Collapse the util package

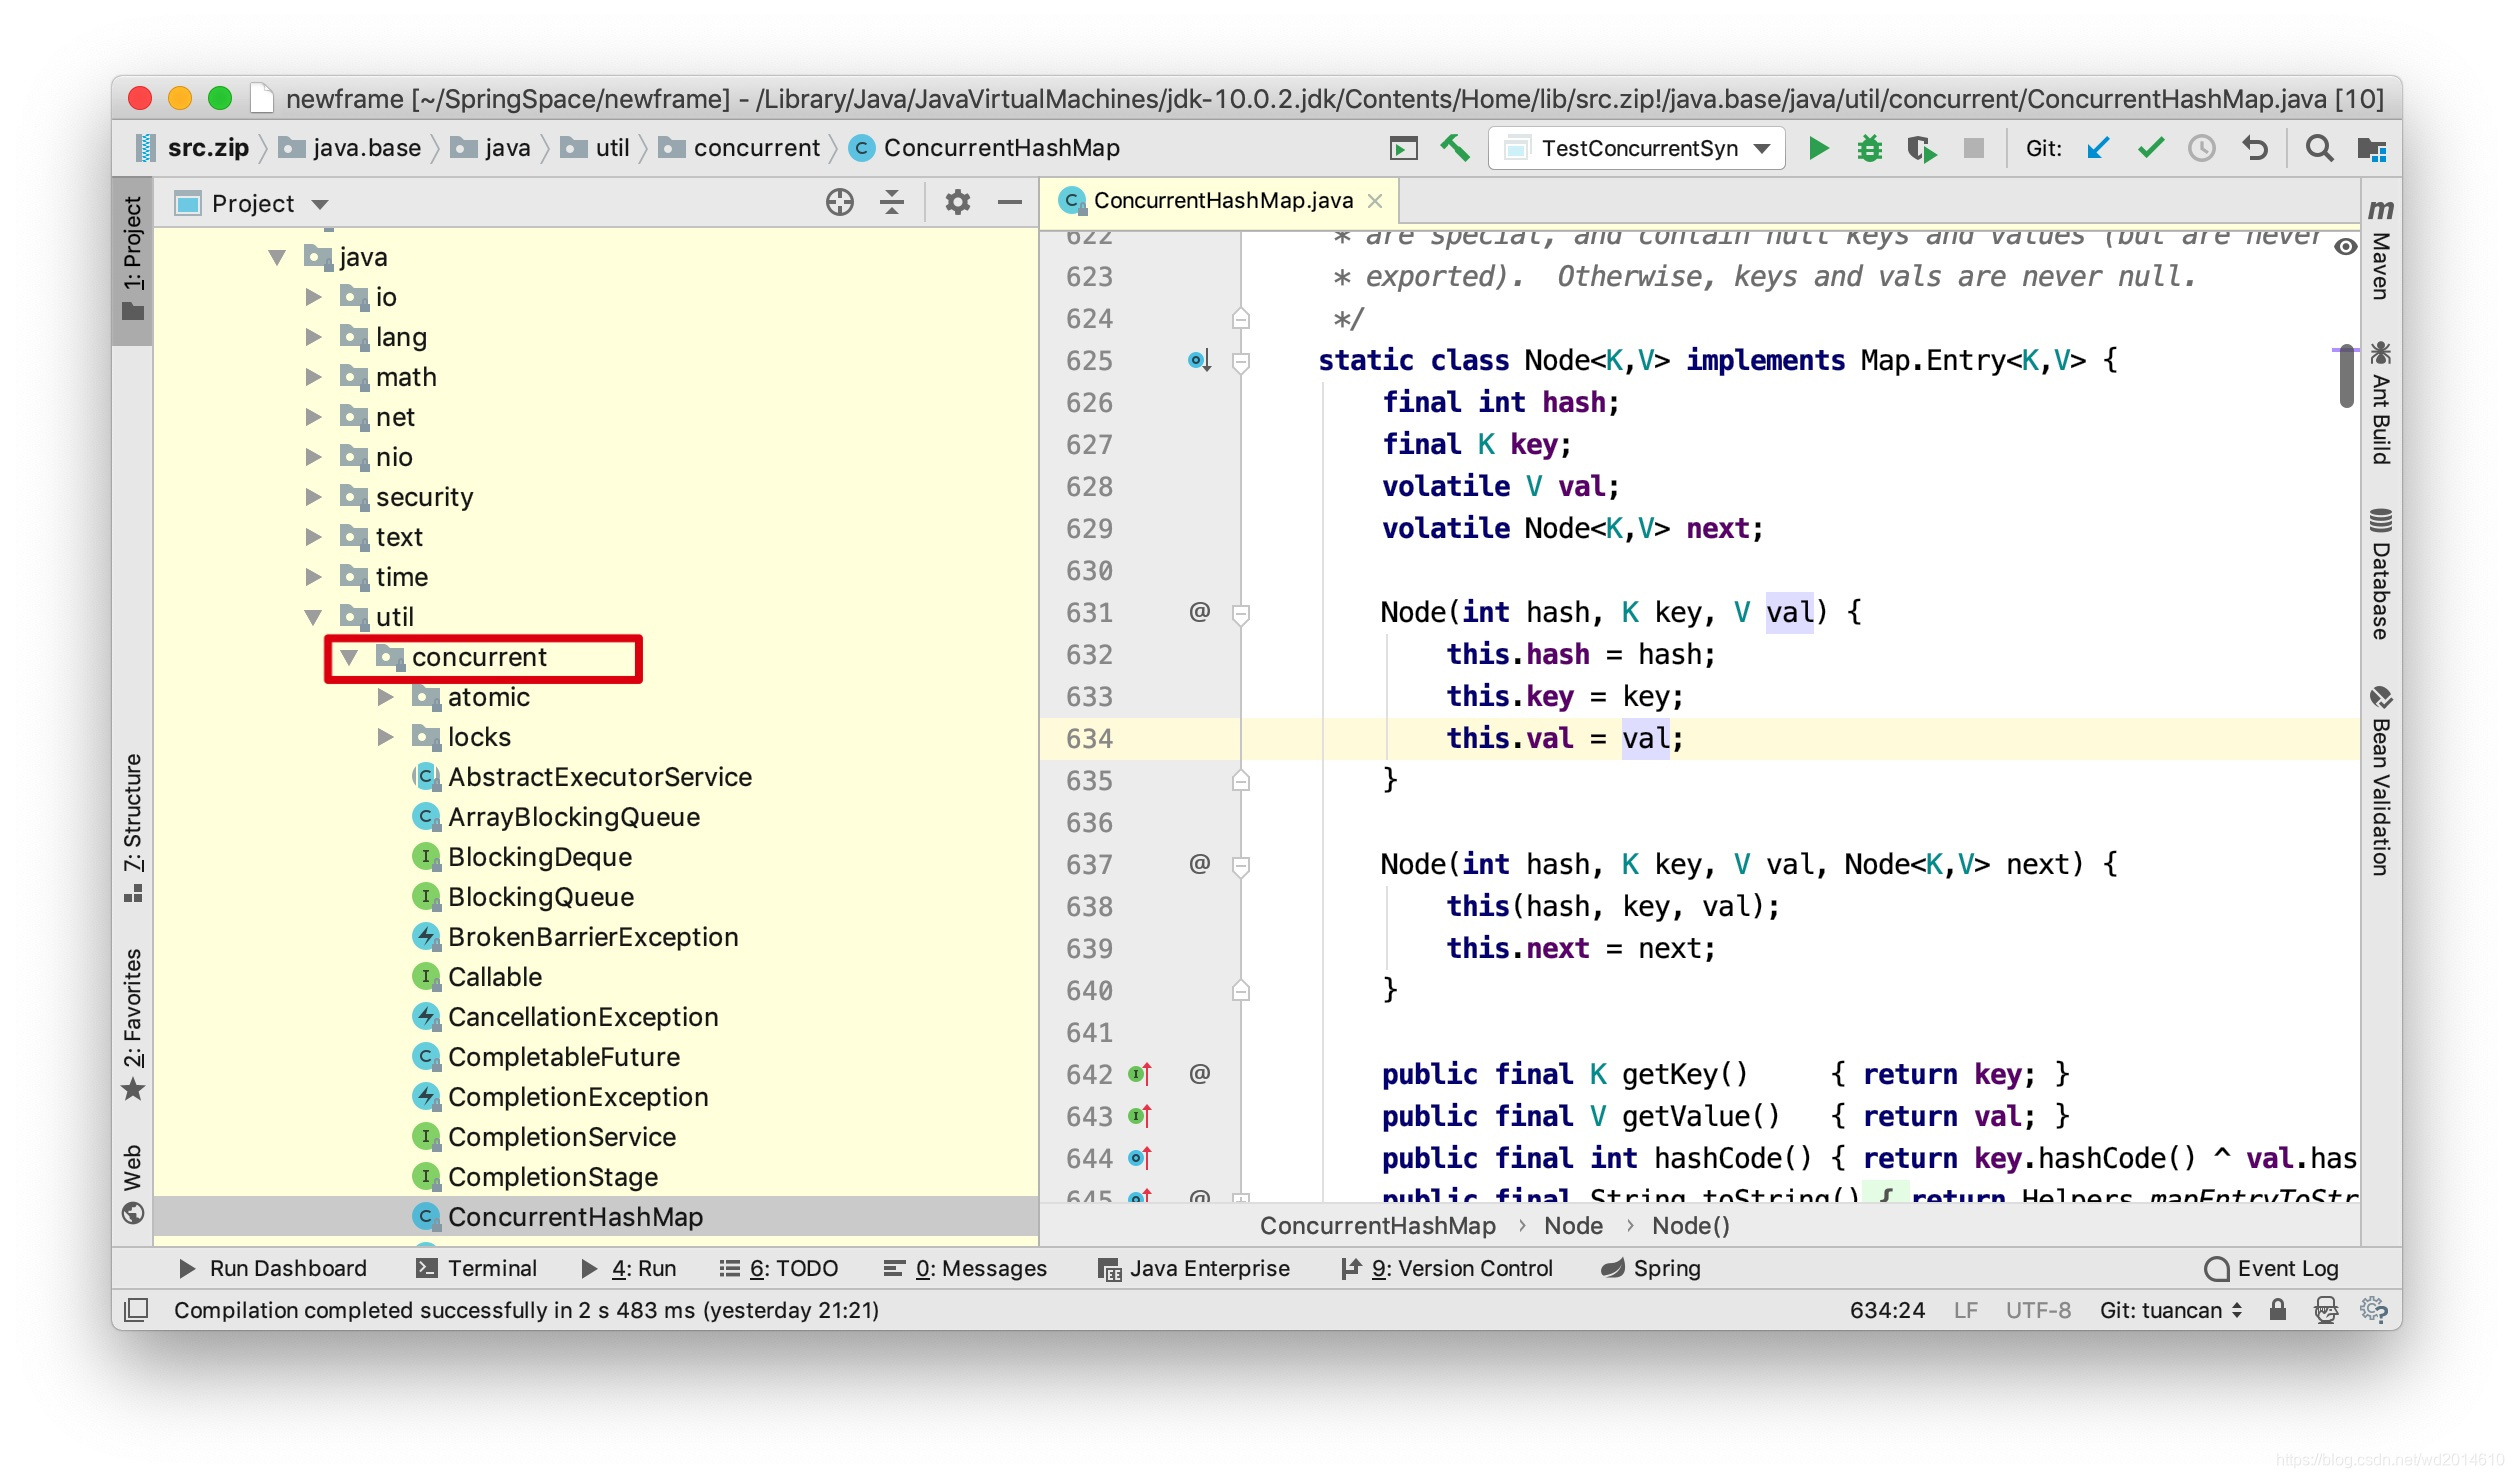313,617
